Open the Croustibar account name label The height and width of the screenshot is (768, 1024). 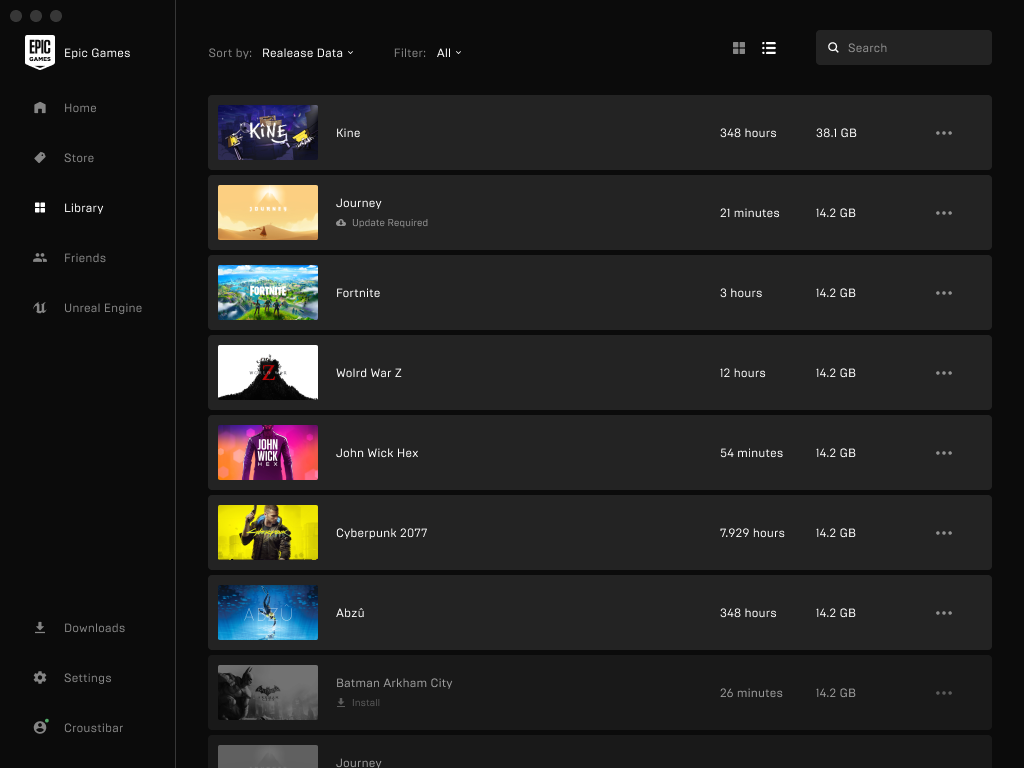(x=93, y=728)
